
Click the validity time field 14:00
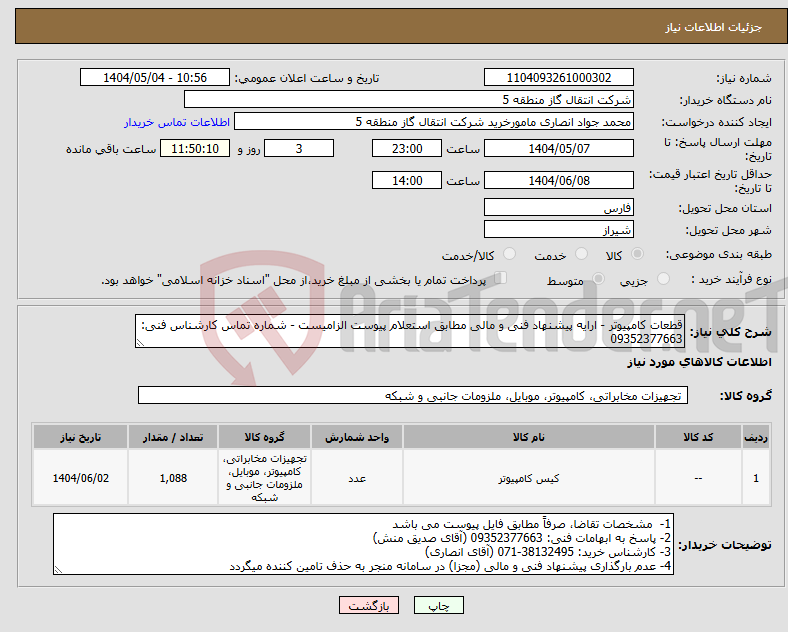[407, 180]
